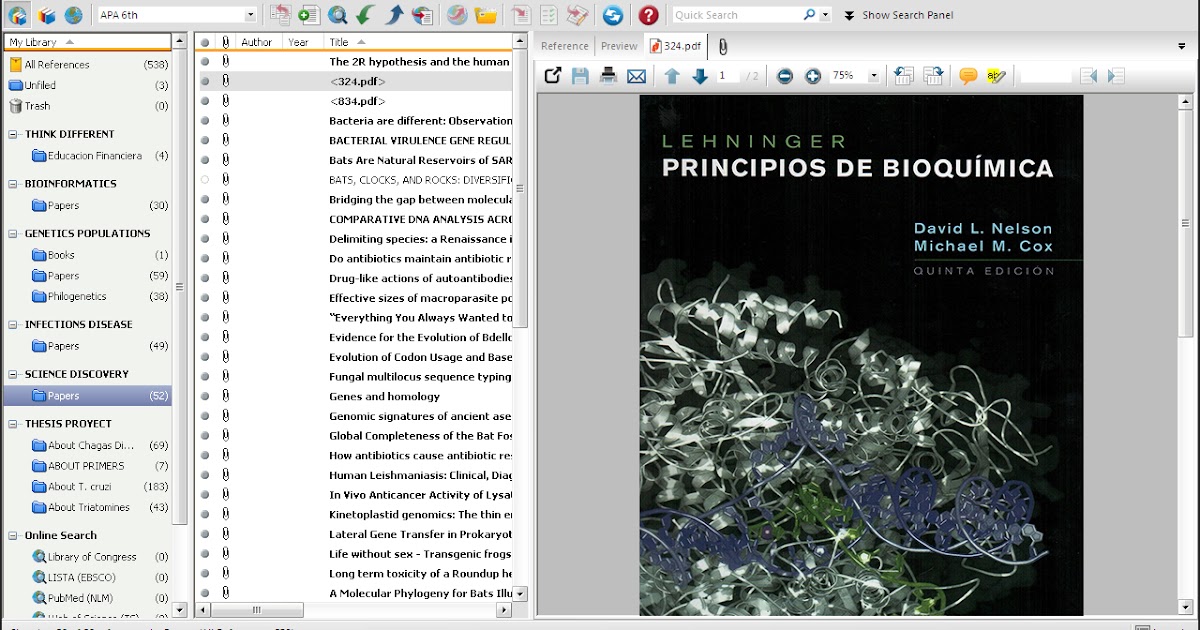The width and height of the screenshot is (1200, 630).
Task: Click Copy to Local Library icon
Action: [x=280, y=15]
